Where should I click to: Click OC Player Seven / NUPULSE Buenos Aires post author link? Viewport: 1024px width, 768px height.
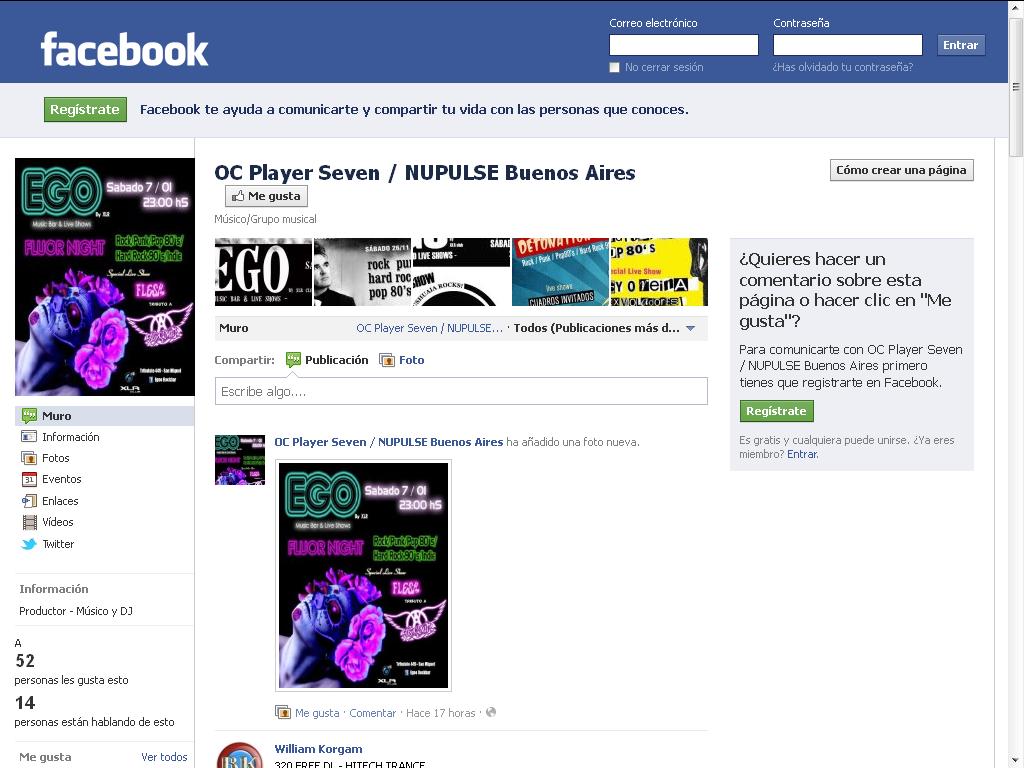(x=389, y=442)
